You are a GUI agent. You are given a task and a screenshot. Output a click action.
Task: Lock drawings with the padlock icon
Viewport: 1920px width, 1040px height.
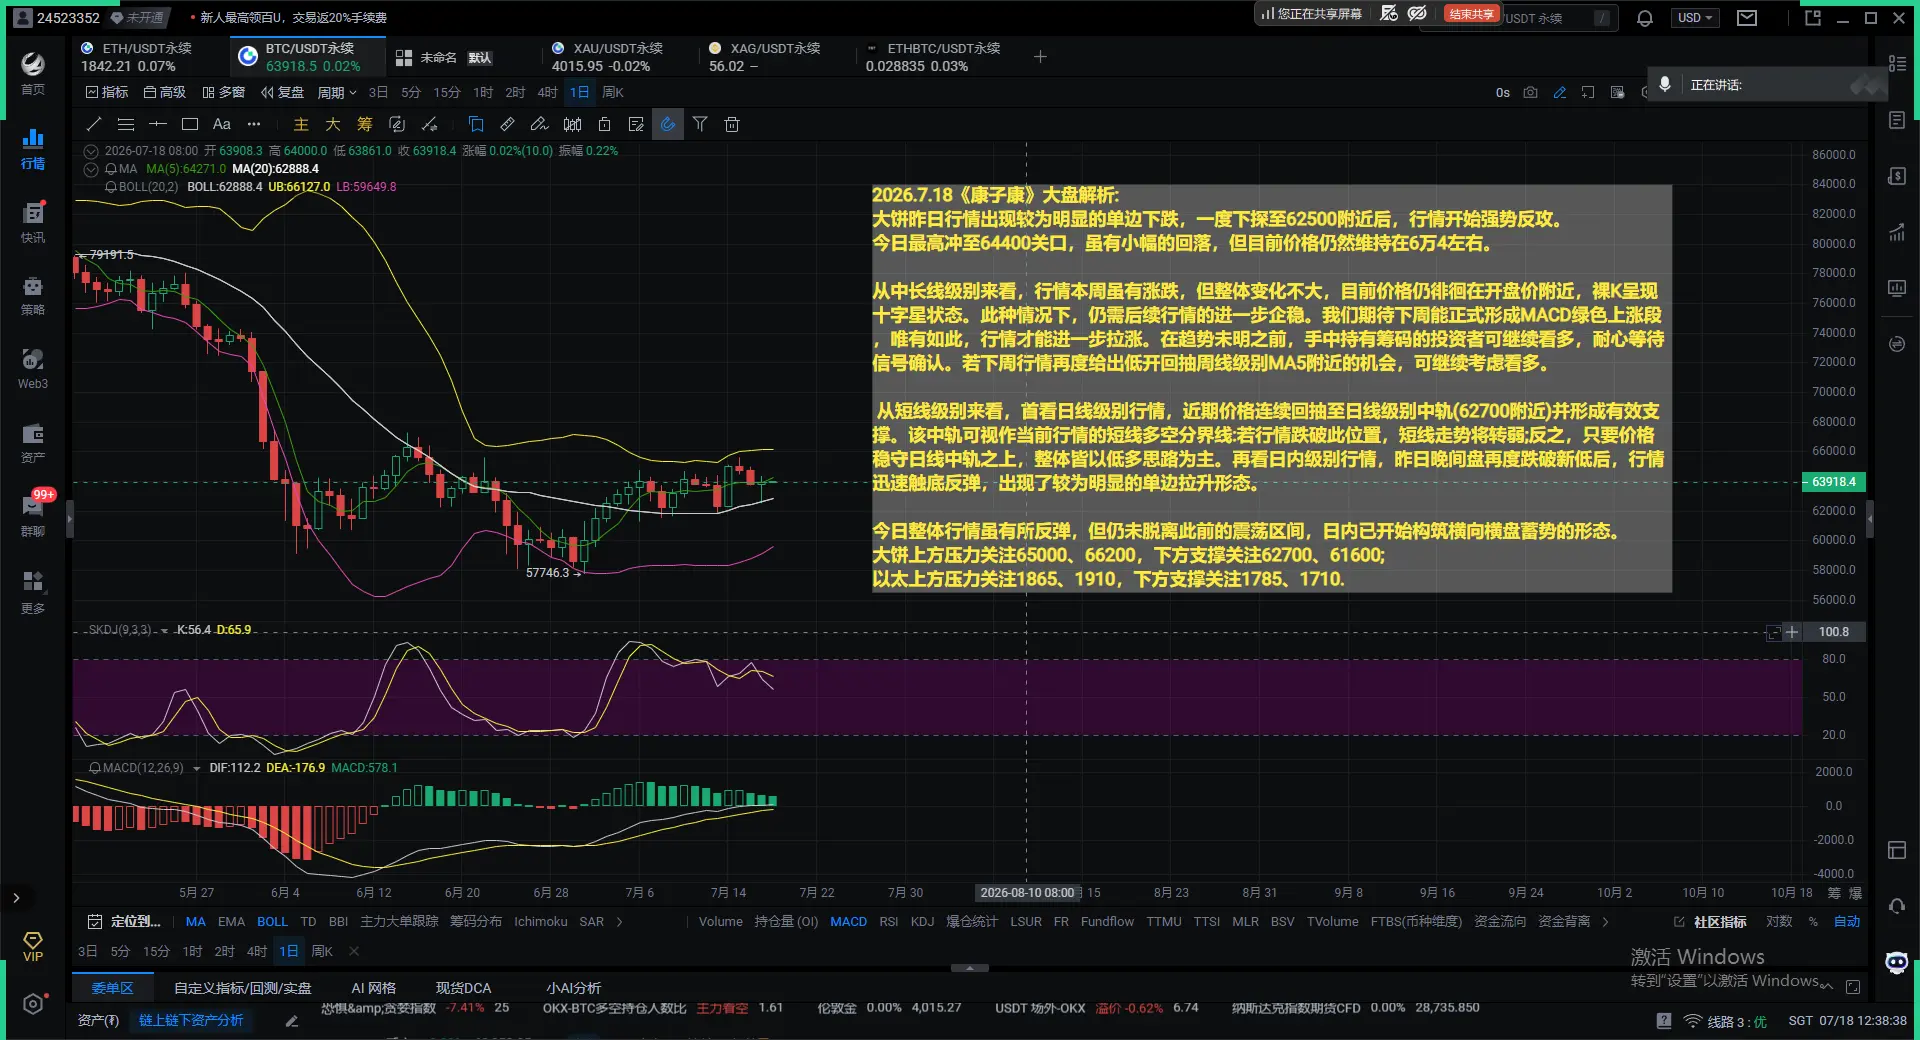point(604,124)
